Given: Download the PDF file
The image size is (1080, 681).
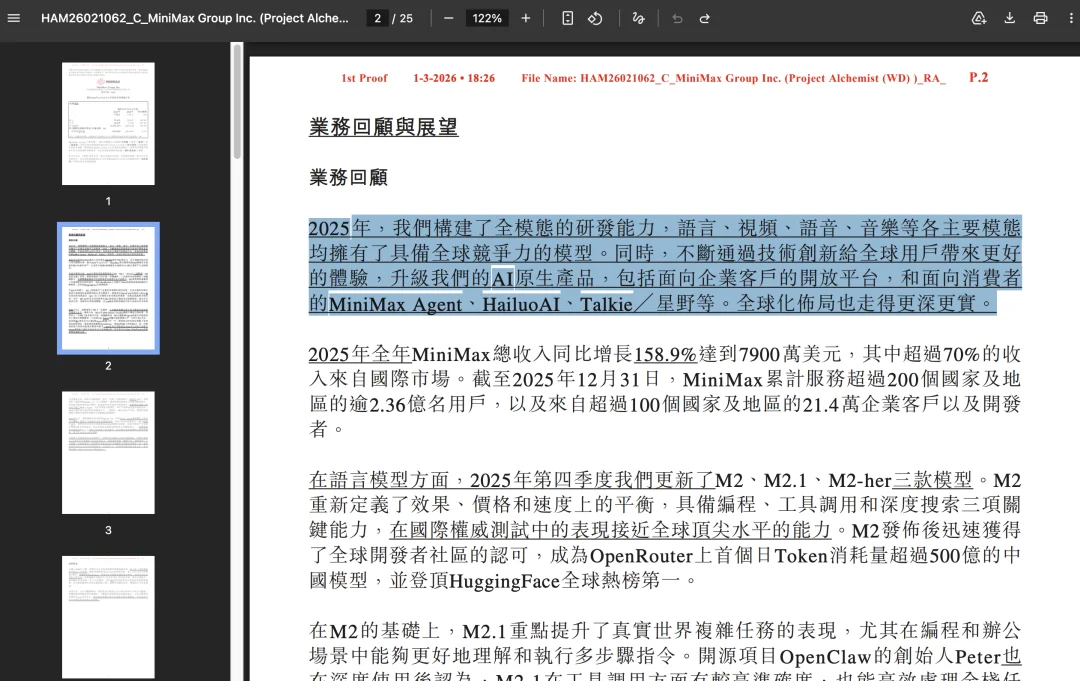Looking at the screenshot, I should pyautogui.click(x=1010, y=17).
